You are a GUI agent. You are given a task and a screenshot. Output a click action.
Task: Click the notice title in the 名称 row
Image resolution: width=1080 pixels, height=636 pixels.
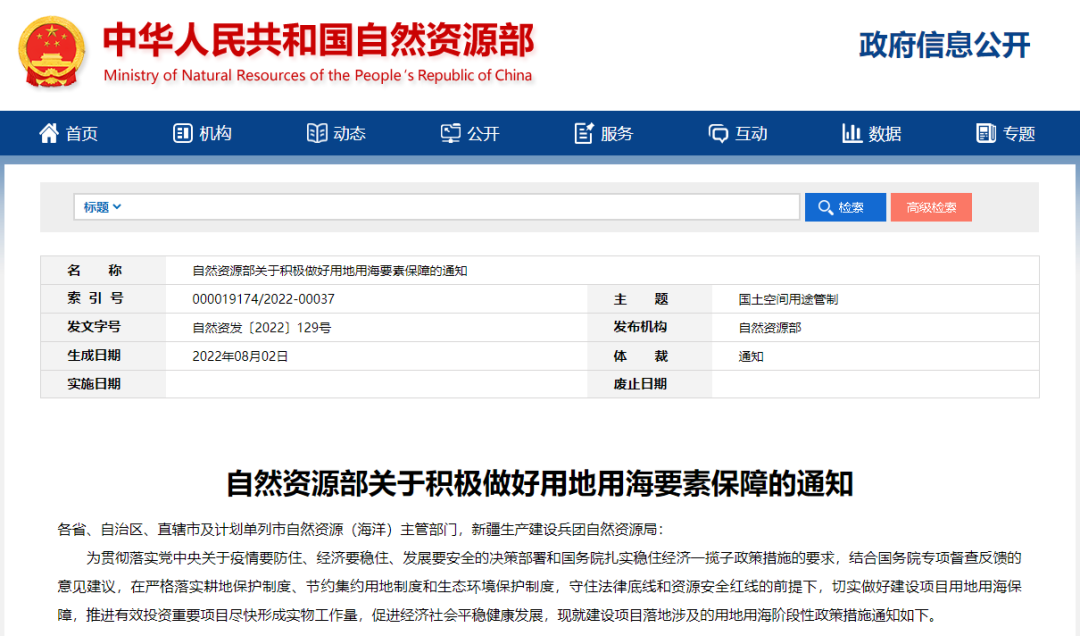click(x=330, y=270)
